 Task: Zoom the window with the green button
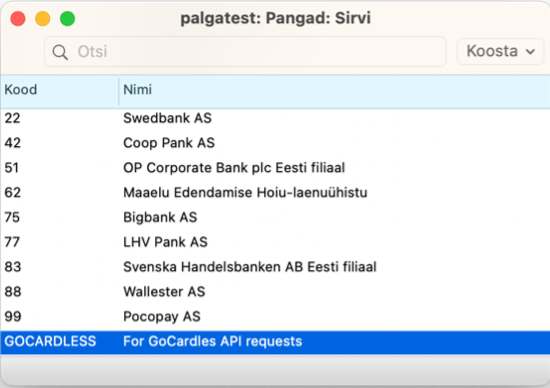pyautogui.click(x=67, y=19)
